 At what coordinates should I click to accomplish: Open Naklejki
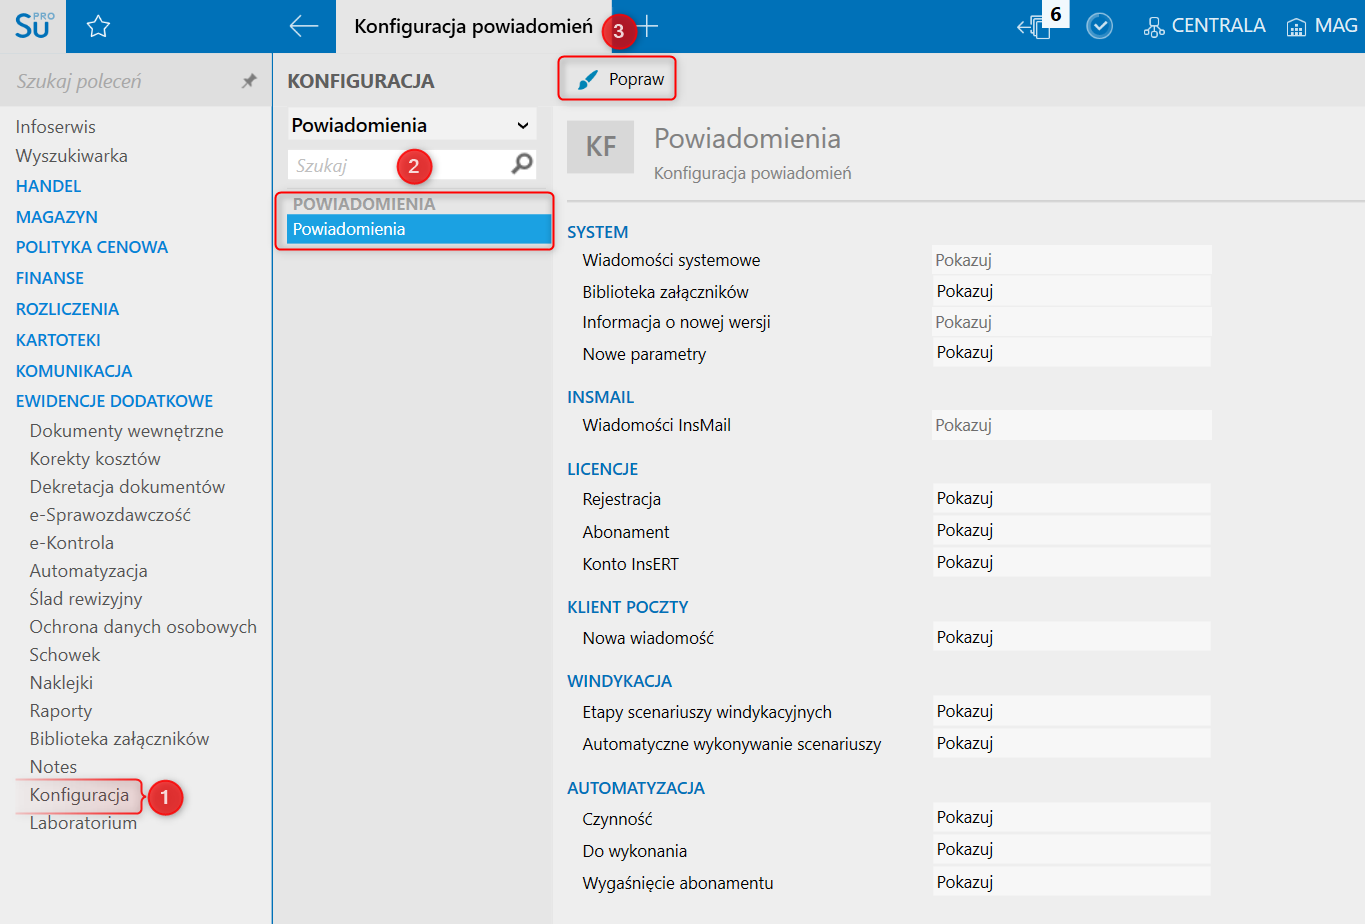click(61, 683)
